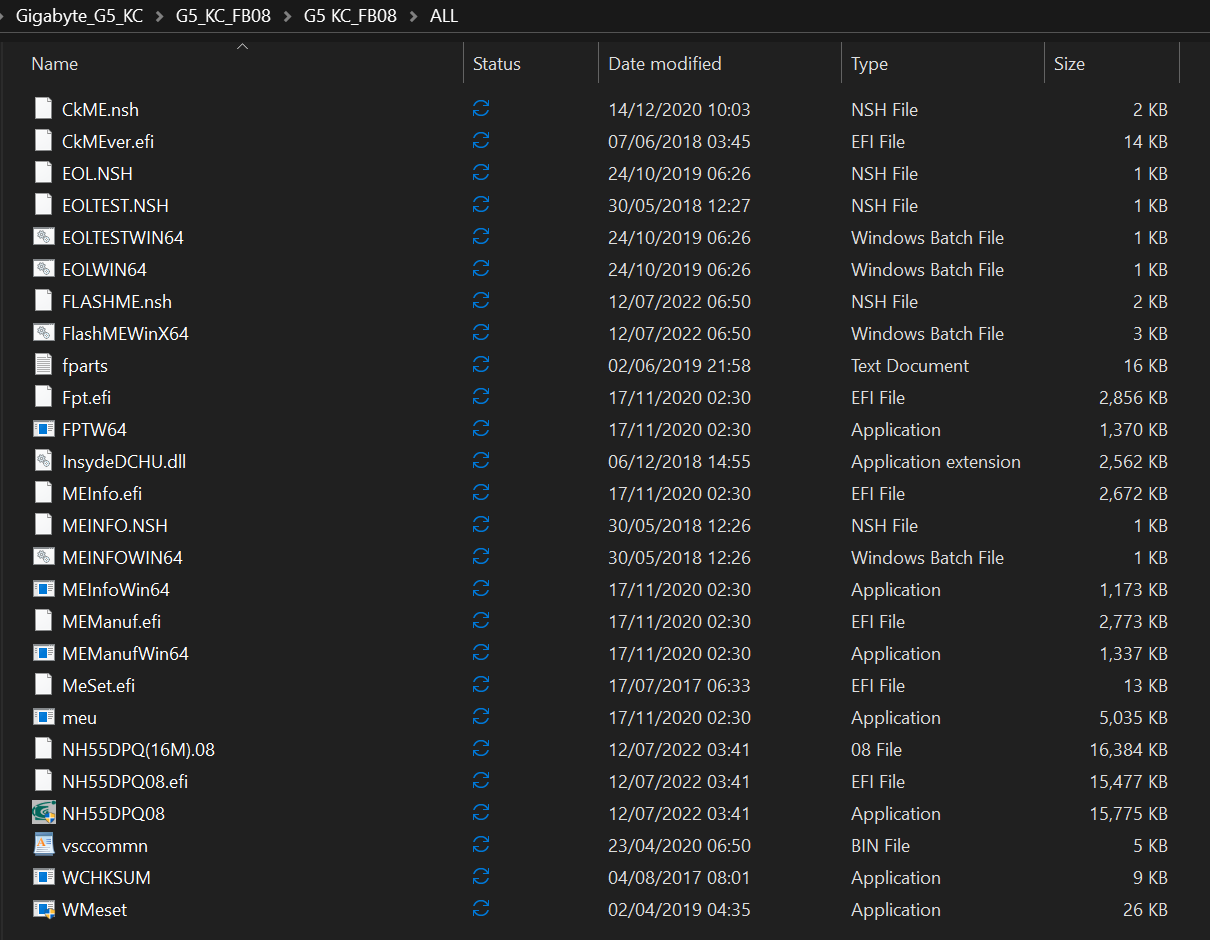Click the 5,035 KB size of meu
The width and height of the screenshot is (1210, 940).
1133,717
